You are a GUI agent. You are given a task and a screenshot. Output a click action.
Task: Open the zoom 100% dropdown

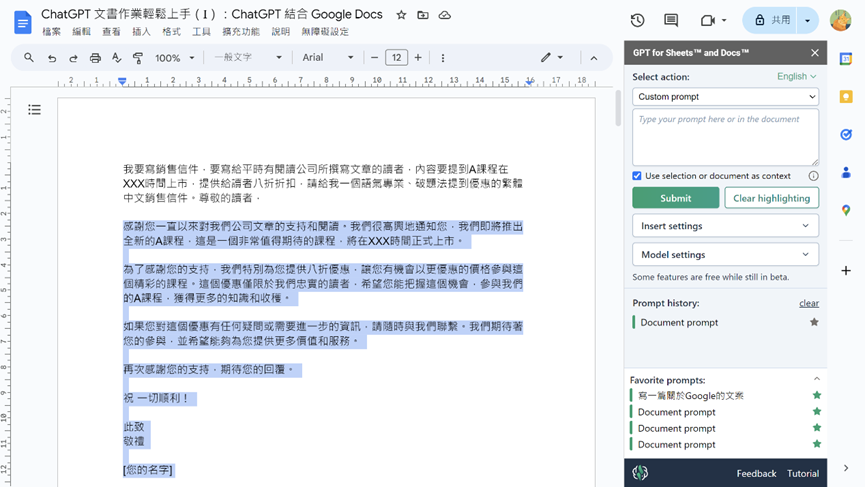[x=175, y=58]
